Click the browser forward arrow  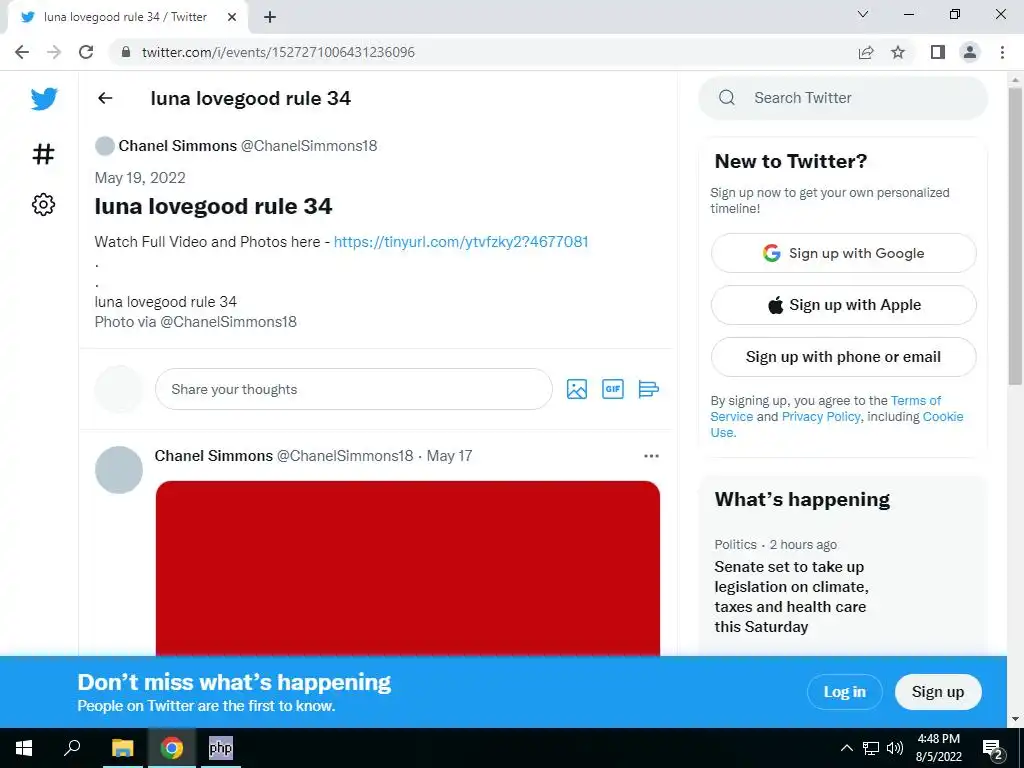point(54,52)
